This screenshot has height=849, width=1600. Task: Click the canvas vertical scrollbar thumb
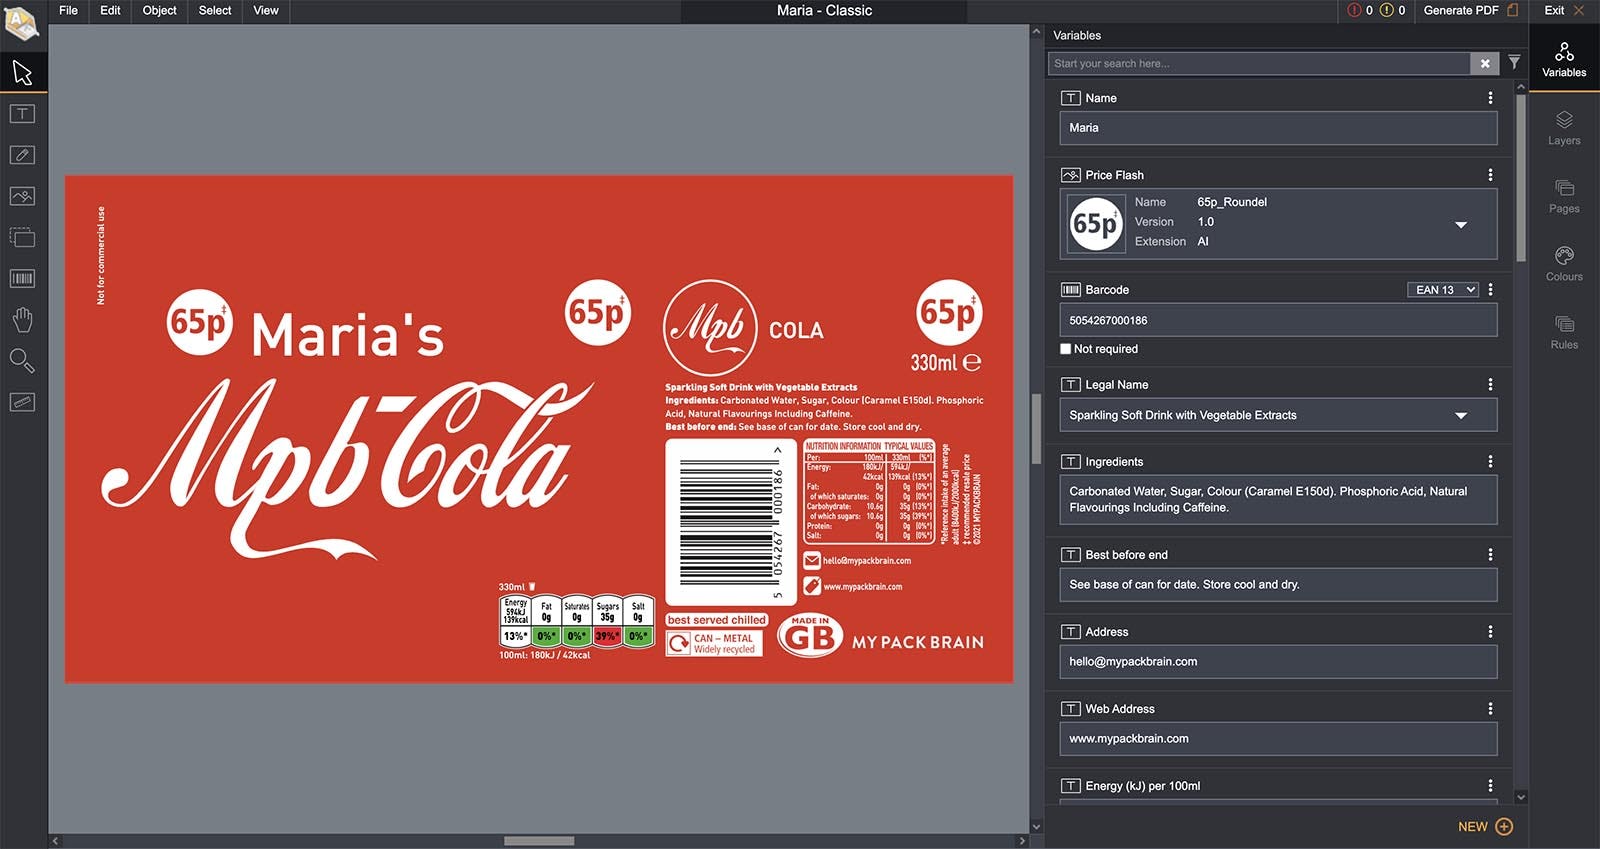click(x=1036, y=428)
